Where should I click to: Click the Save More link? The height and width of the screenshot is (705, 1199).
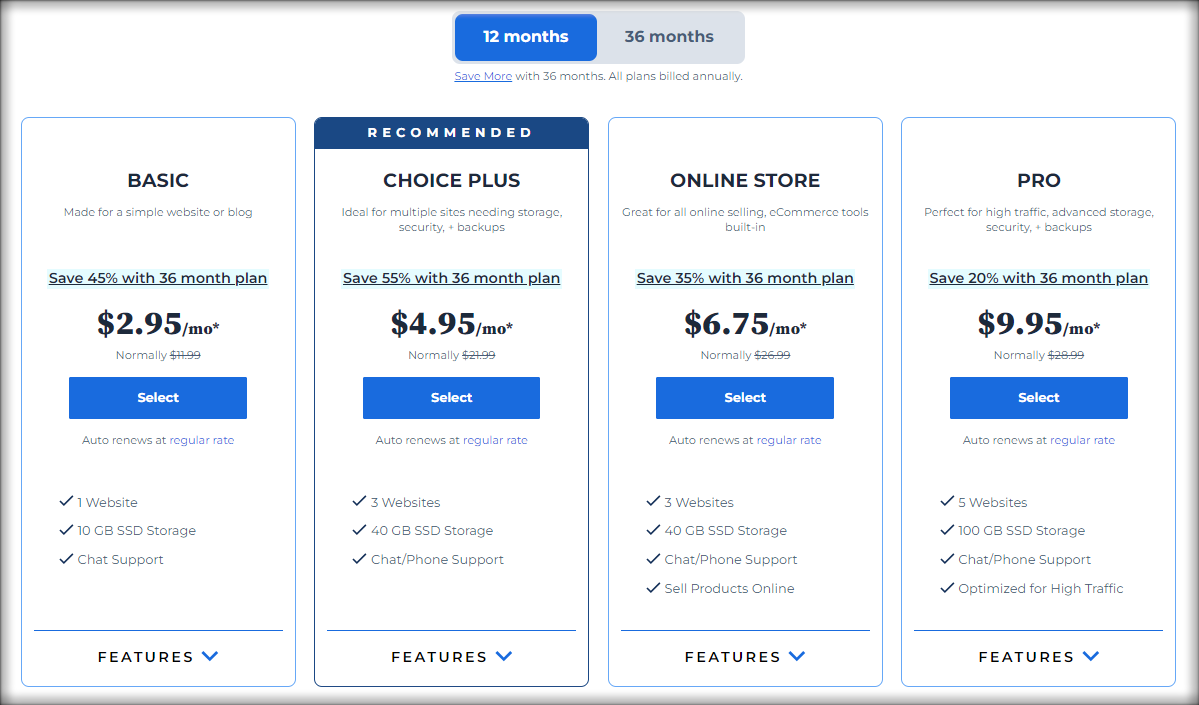(483, 76)
